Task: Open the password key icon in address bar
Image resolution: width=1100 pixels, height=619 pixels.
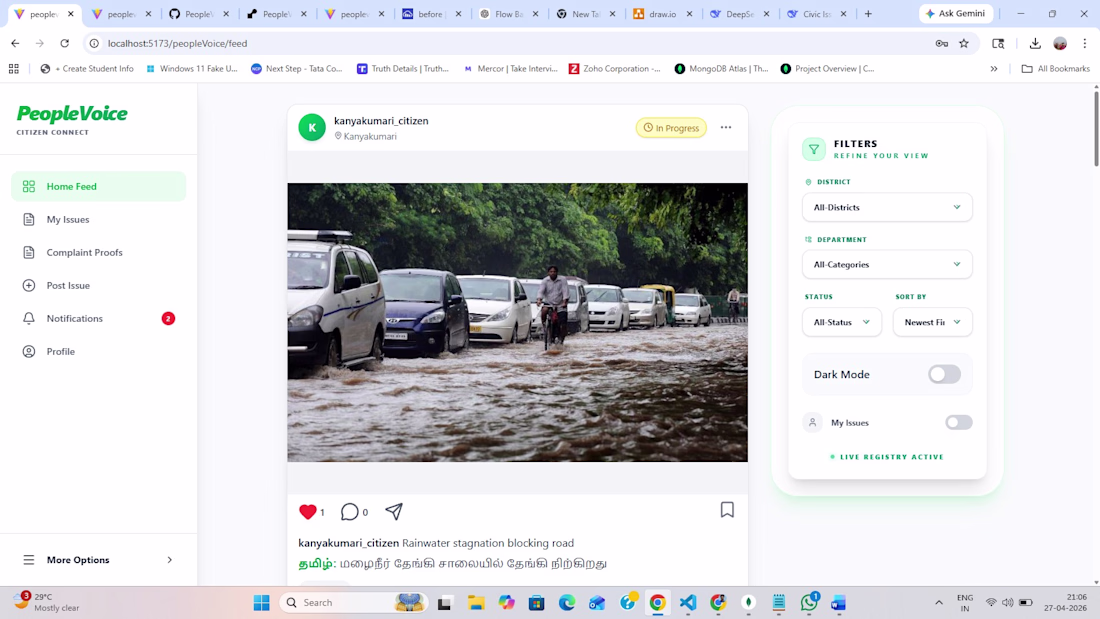Action: [941, 44]
